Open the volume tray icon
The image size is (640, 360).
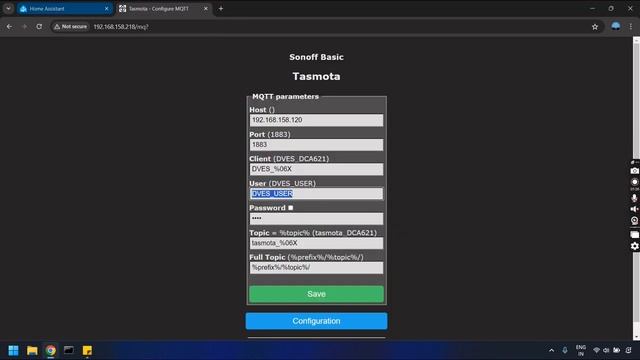tap(606, 350)
